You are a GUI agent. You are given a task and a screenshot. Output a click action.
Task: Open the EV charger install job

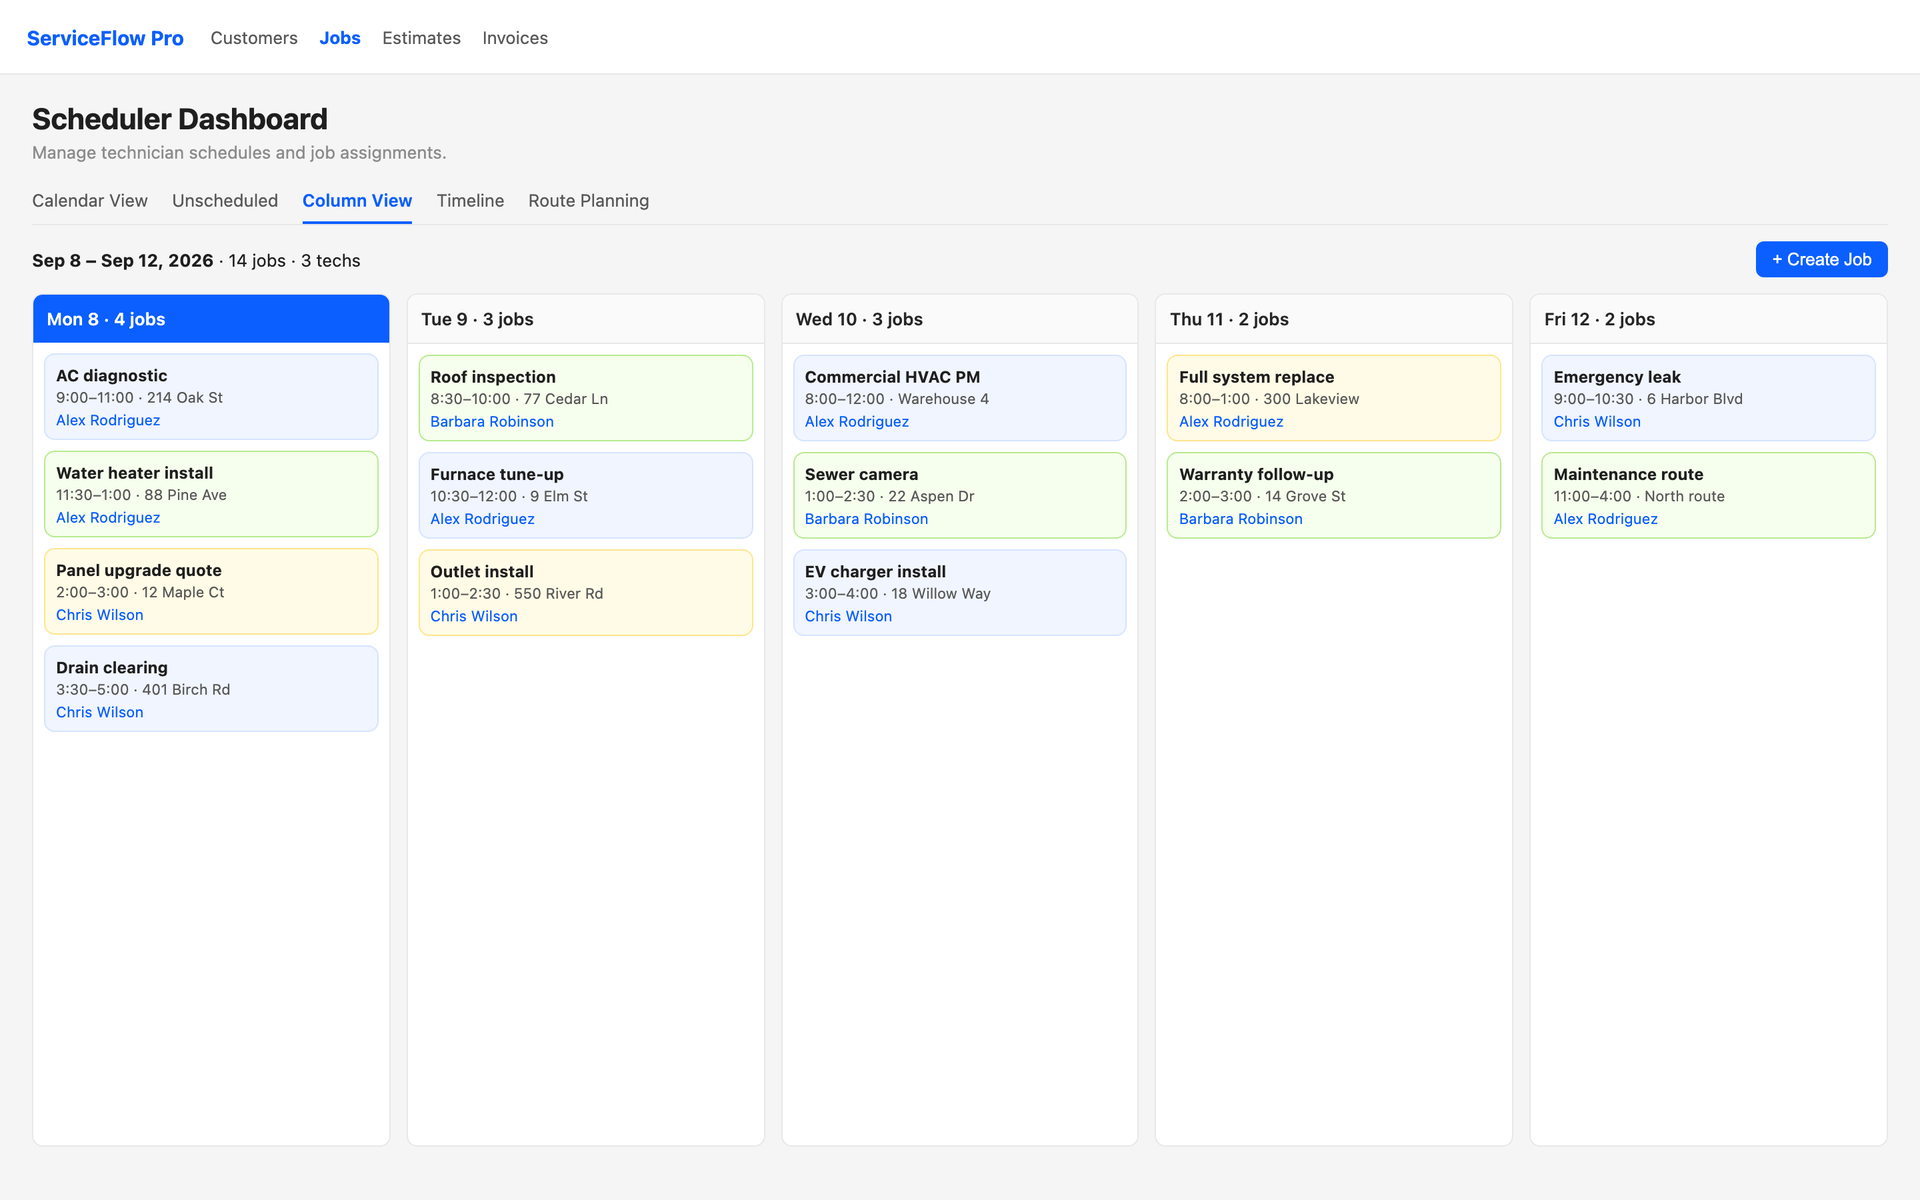point(960,592)
